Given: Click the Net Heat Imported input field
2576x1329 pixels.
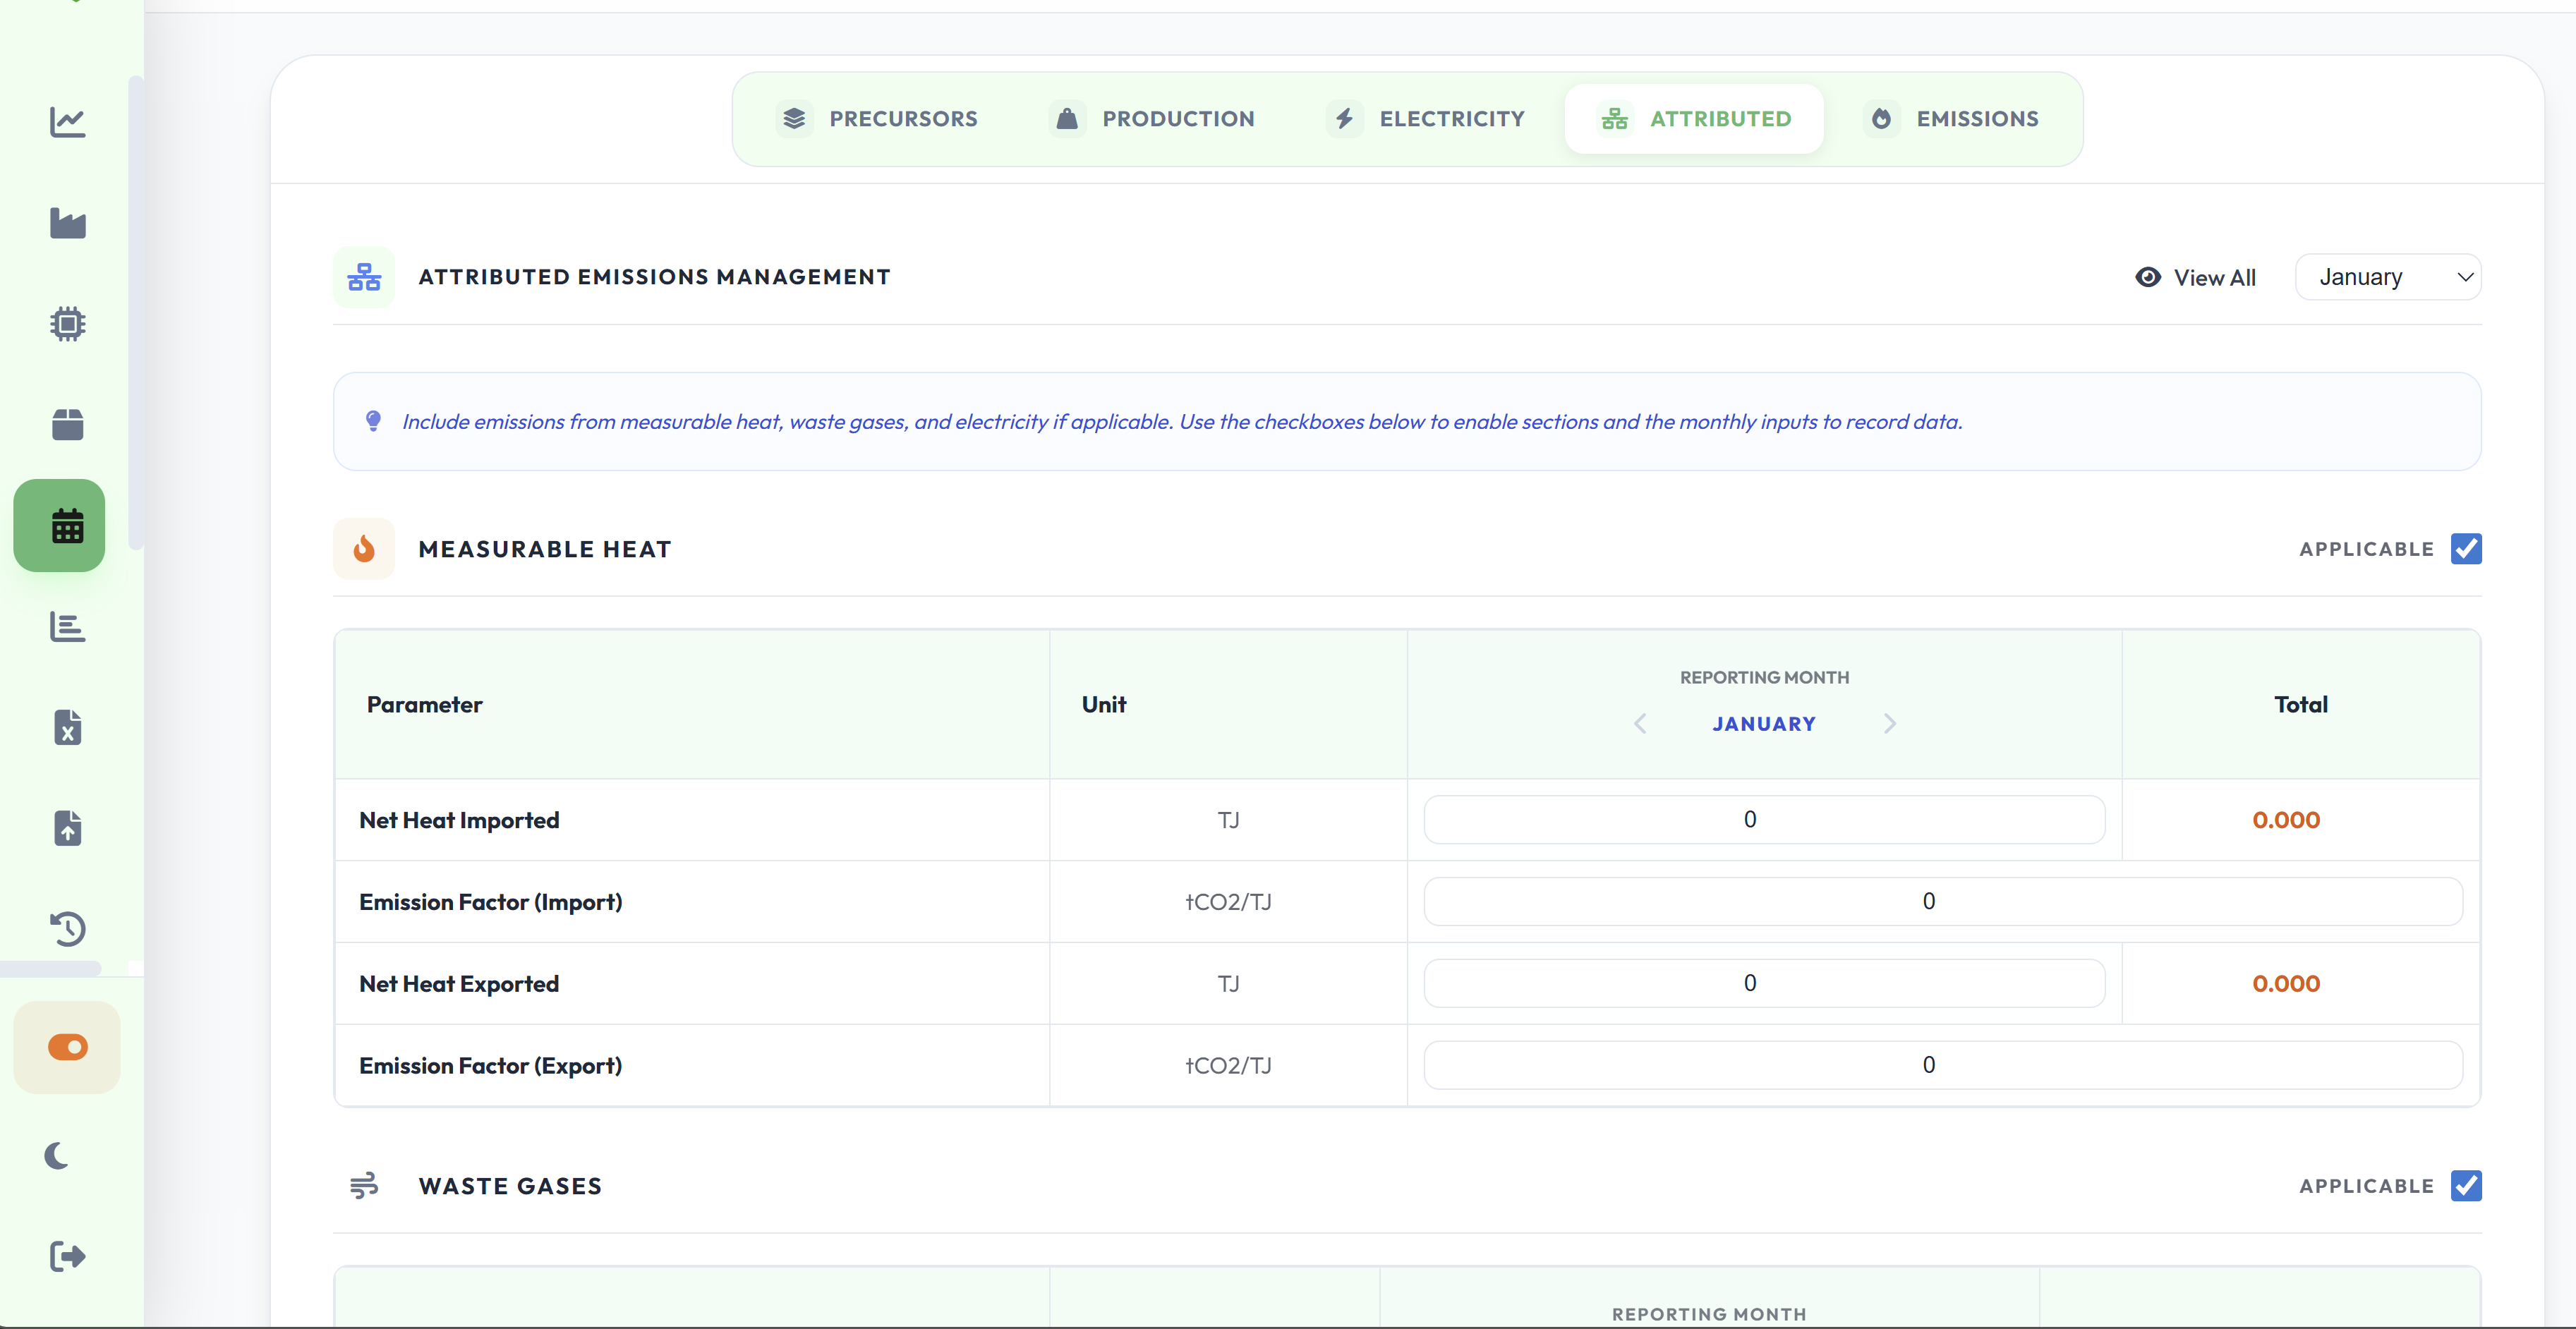Looking at the screenshot, I should point(1763,820).
